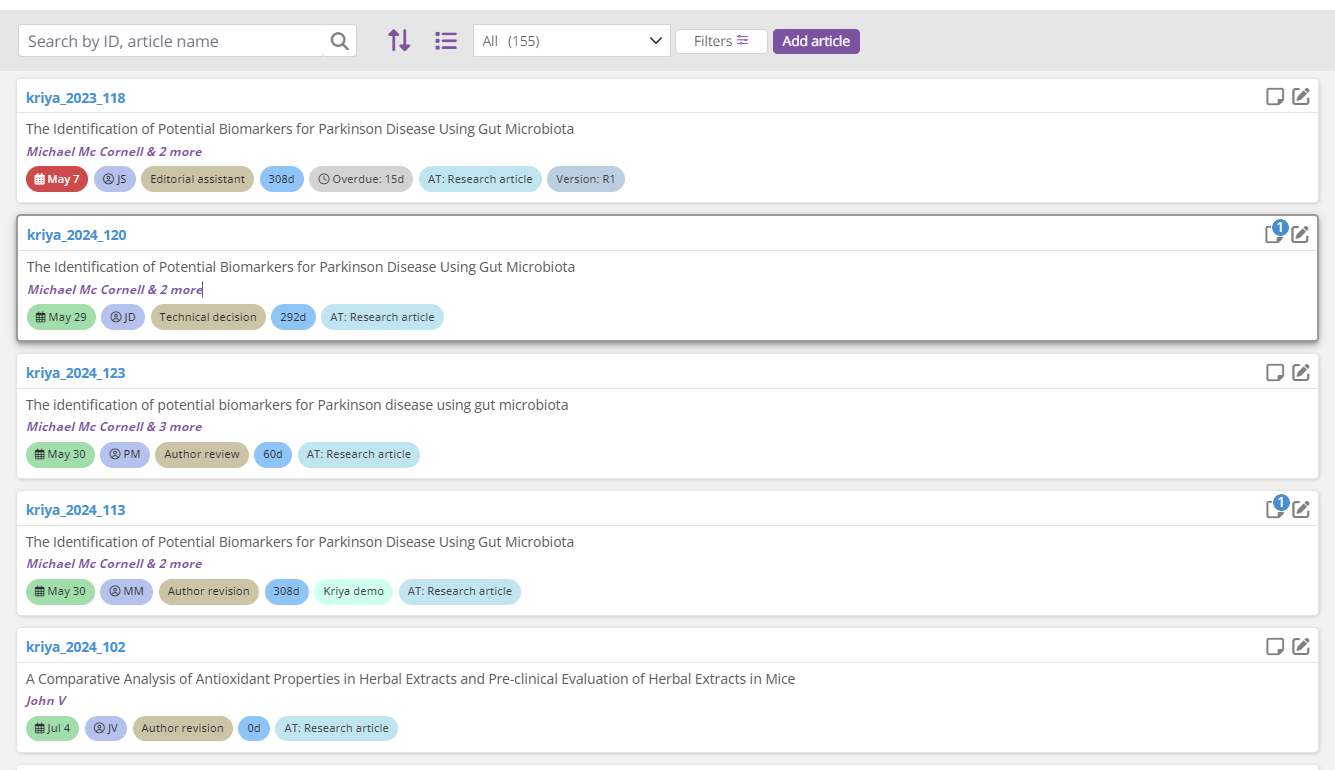Click the Version: R1 tag
Viewport: 1335px width, 770px height.
(586, 179)
